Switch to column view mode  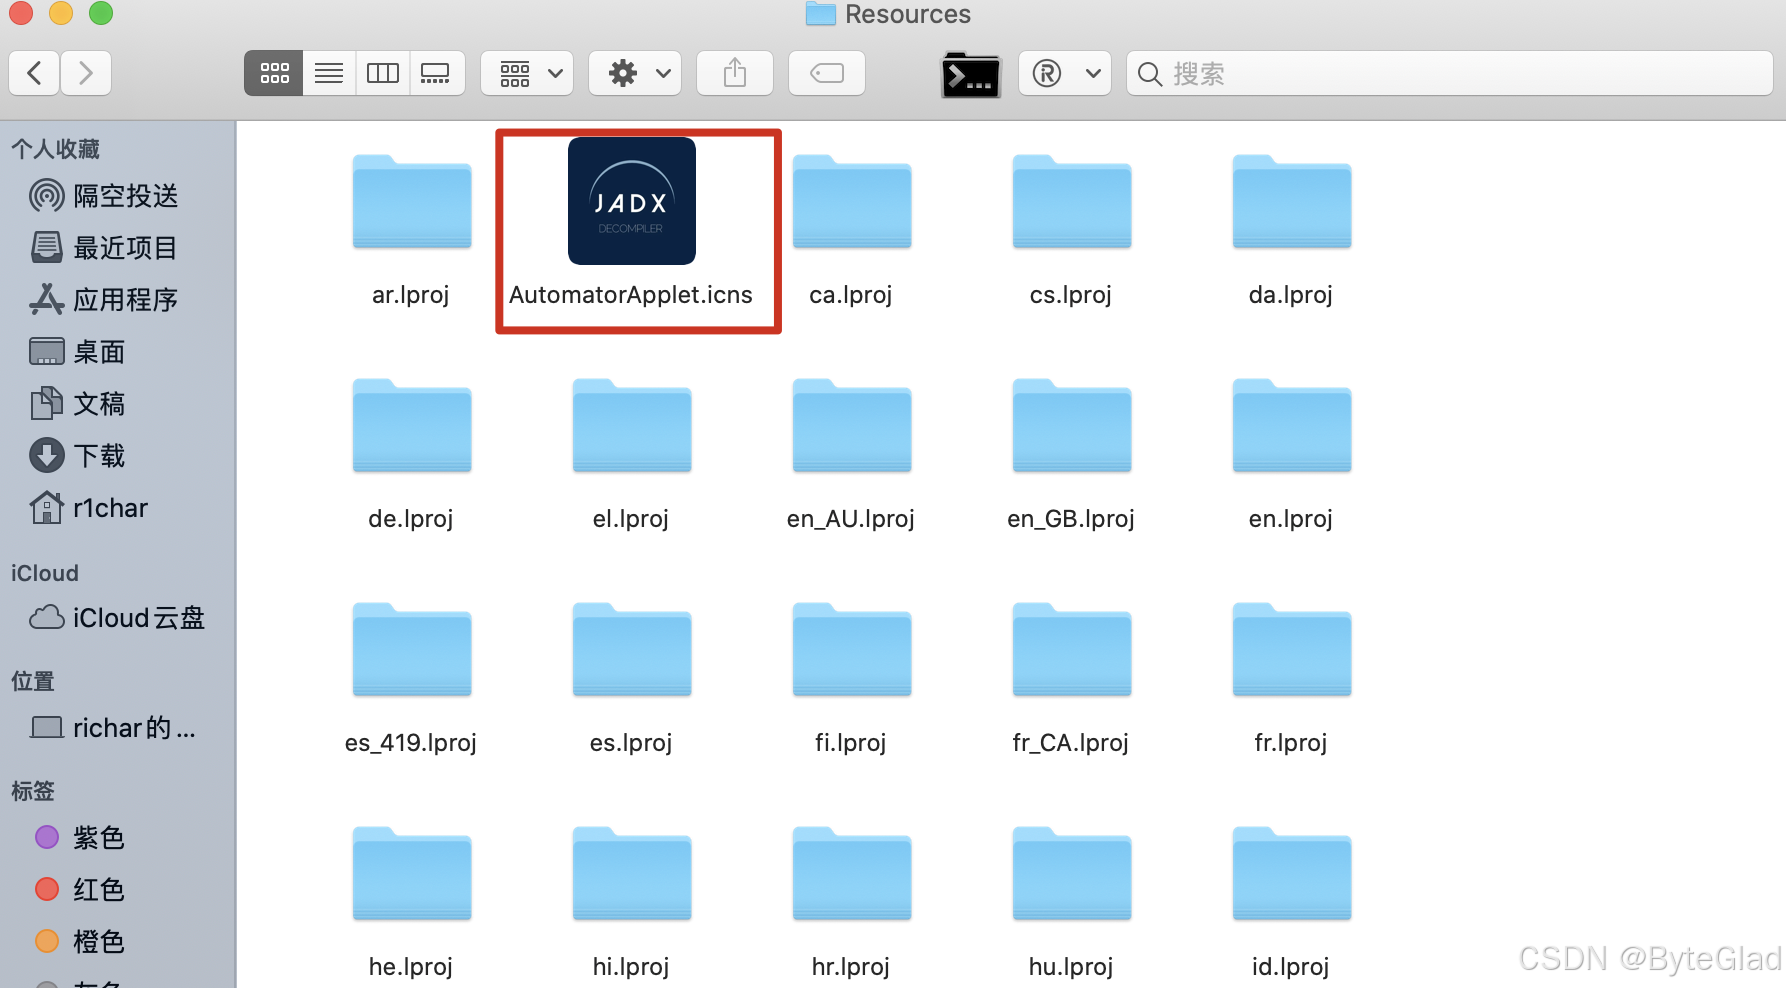382,73
